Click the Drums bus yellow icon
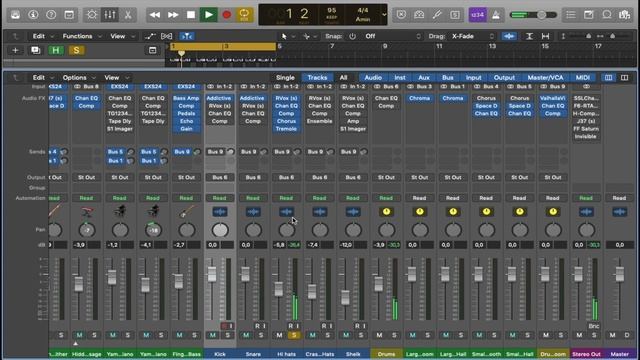This screenshot has width=640, height=360. 386,211
